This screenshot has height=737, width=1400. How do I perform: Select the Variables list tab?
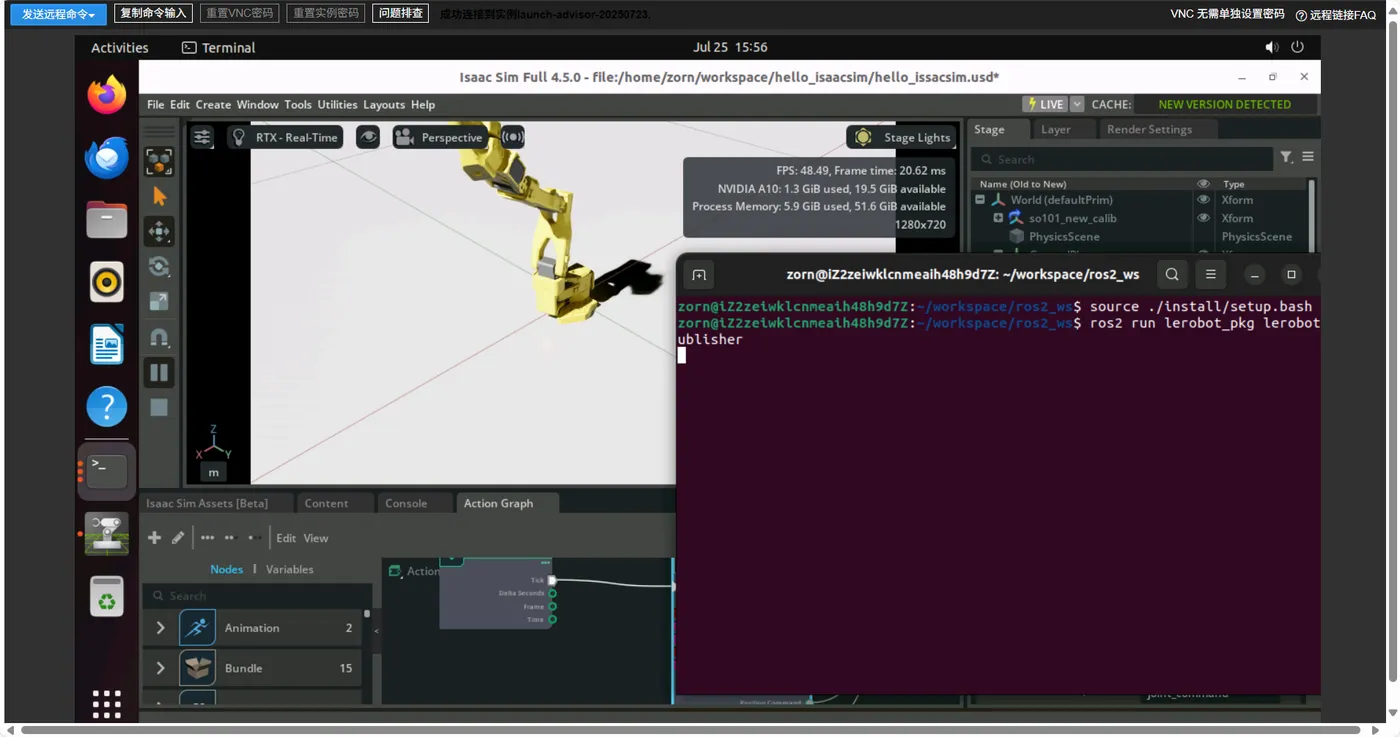(290, 569)
